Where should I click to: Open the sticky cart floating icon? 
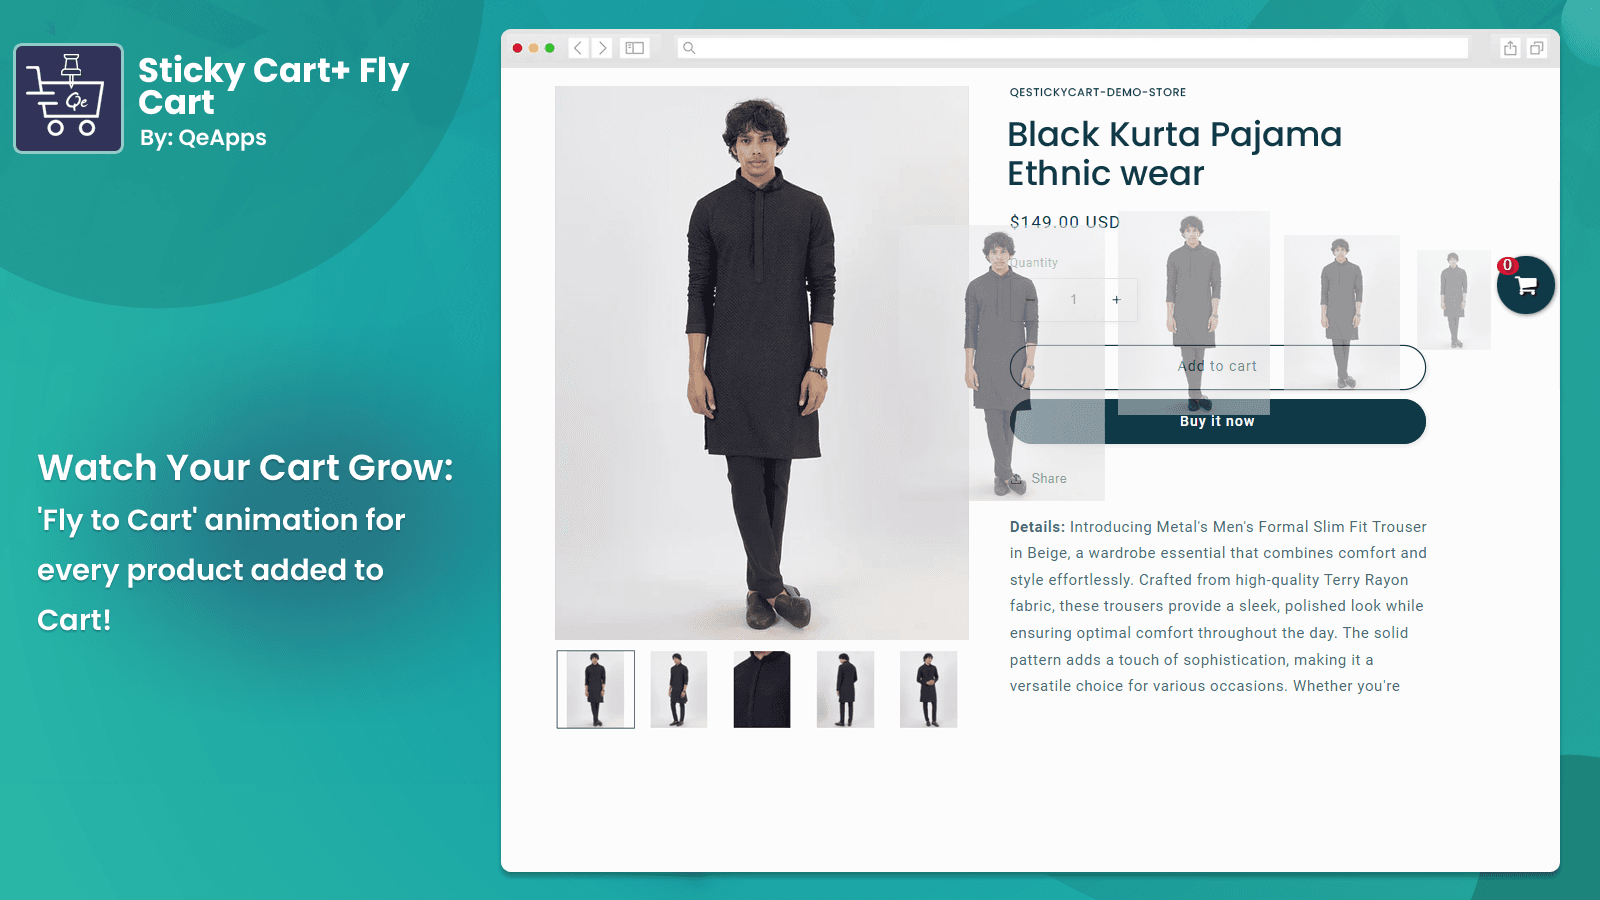1525,285
